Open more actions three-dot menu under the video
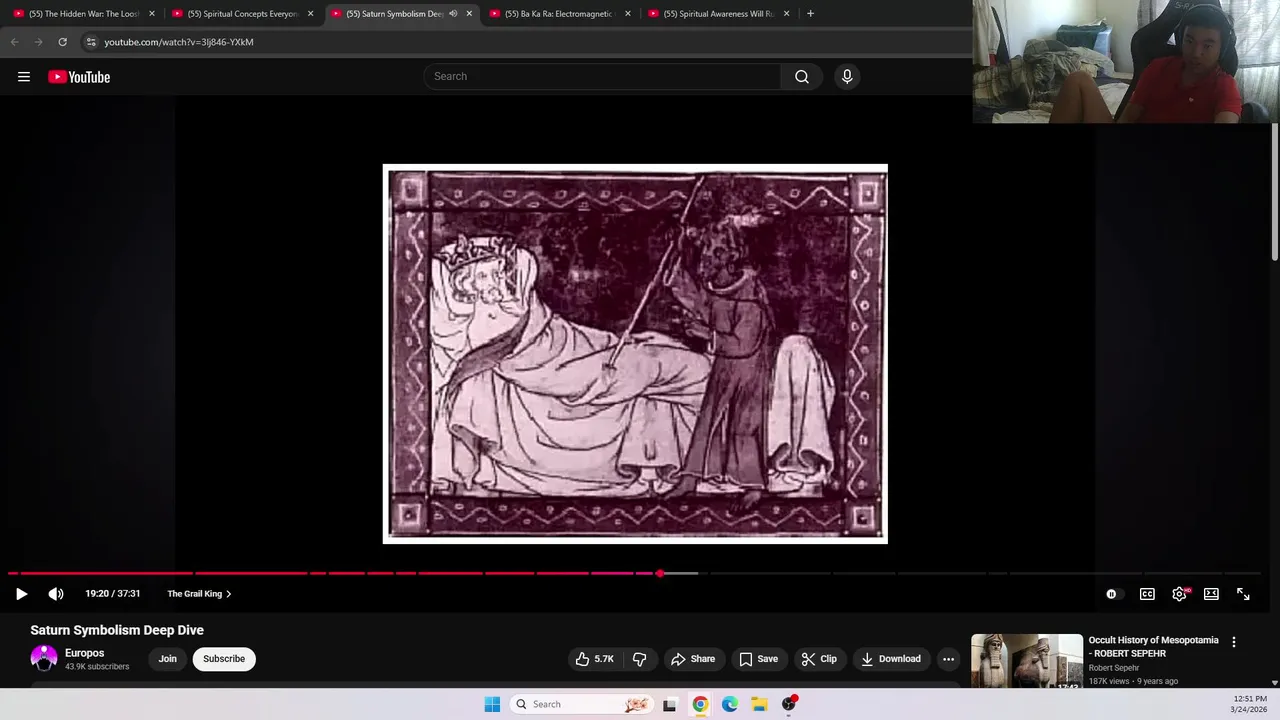Viewport: 1280px width, 720px height. pos(948,659)
